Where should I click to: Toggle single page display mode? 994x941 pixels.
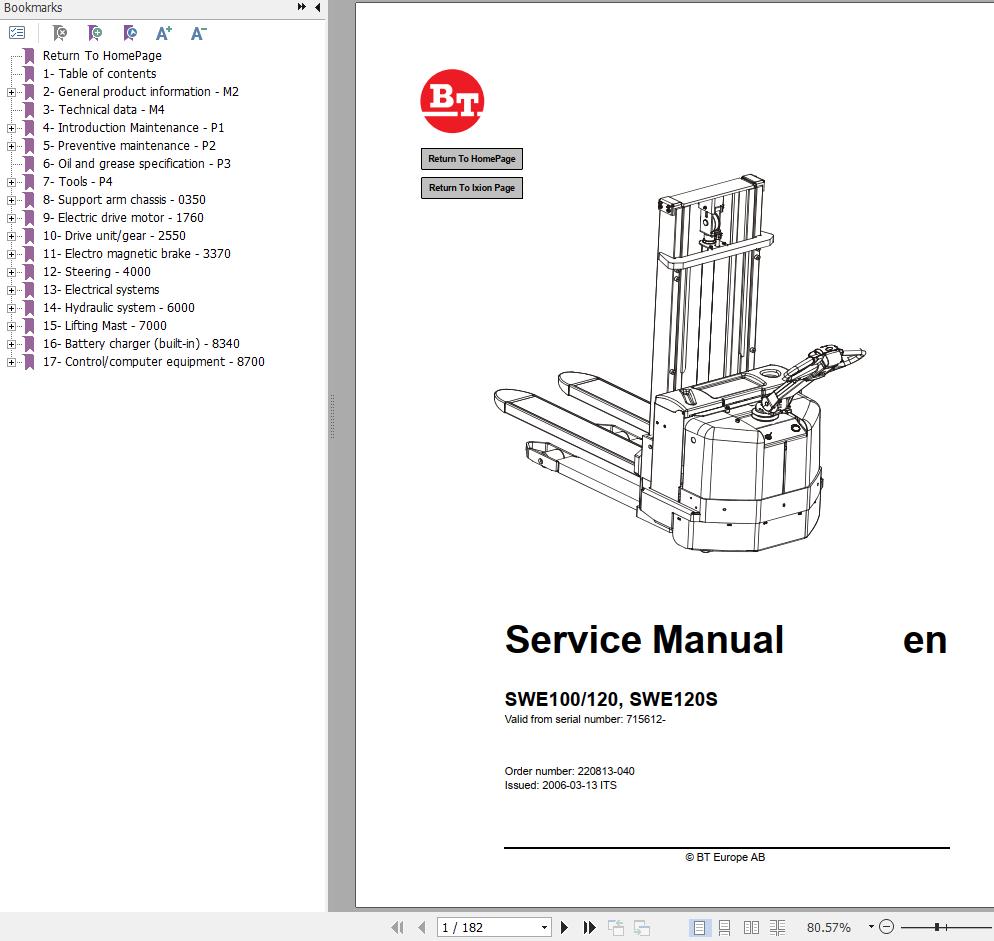[697, 927]
